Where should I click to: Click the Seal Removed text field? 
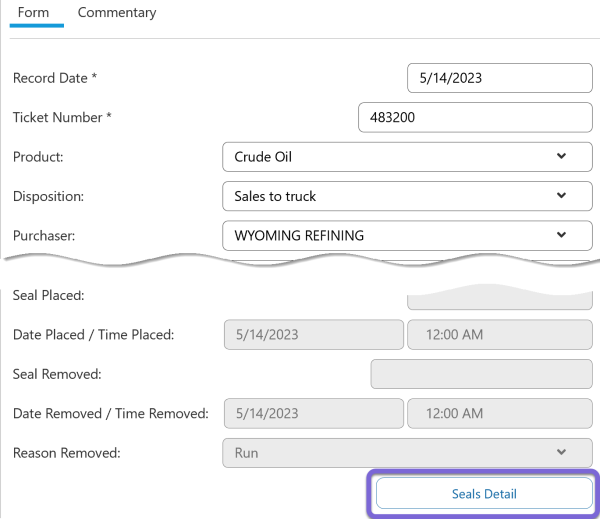(x=481, y=374)
